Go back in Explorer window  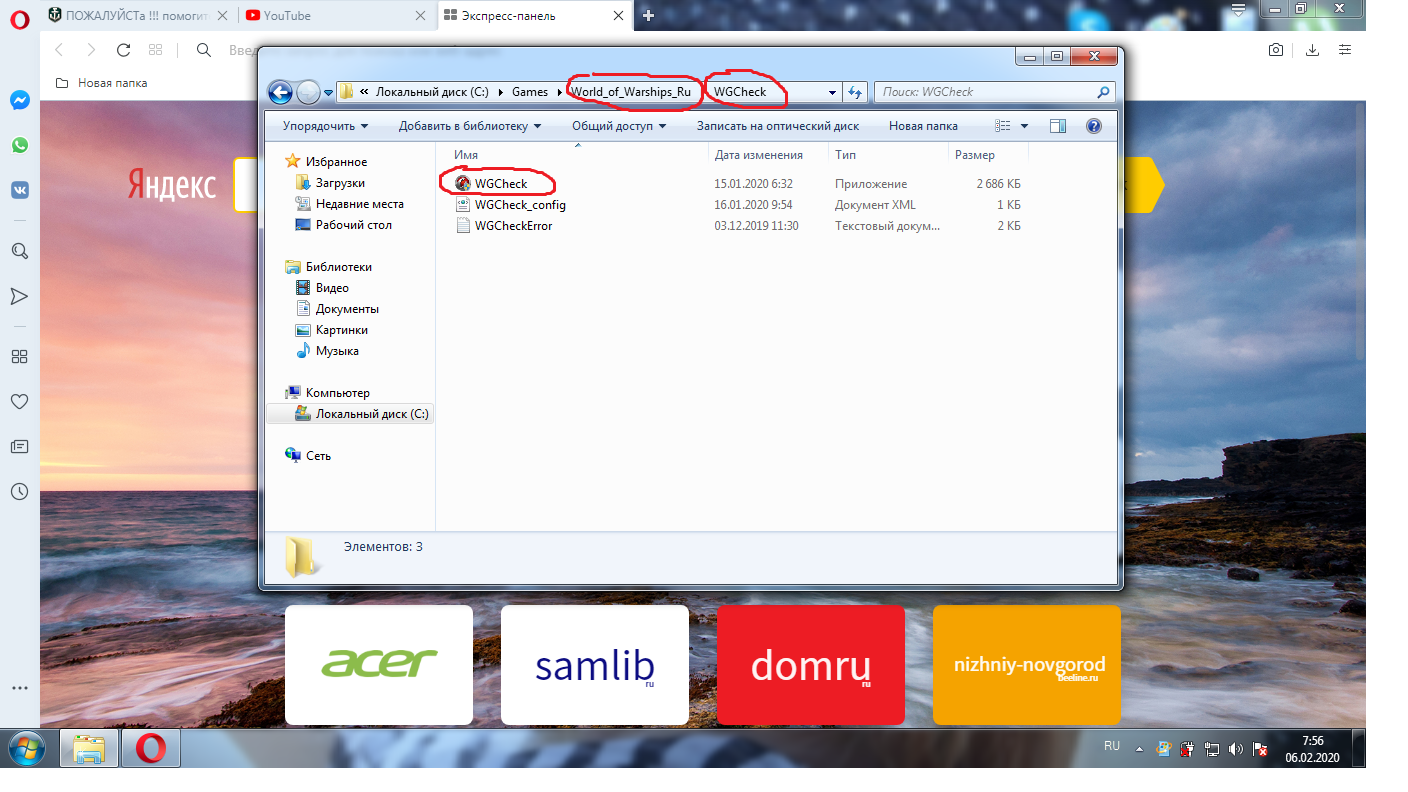pyautogui.click(x=281, y=92)
